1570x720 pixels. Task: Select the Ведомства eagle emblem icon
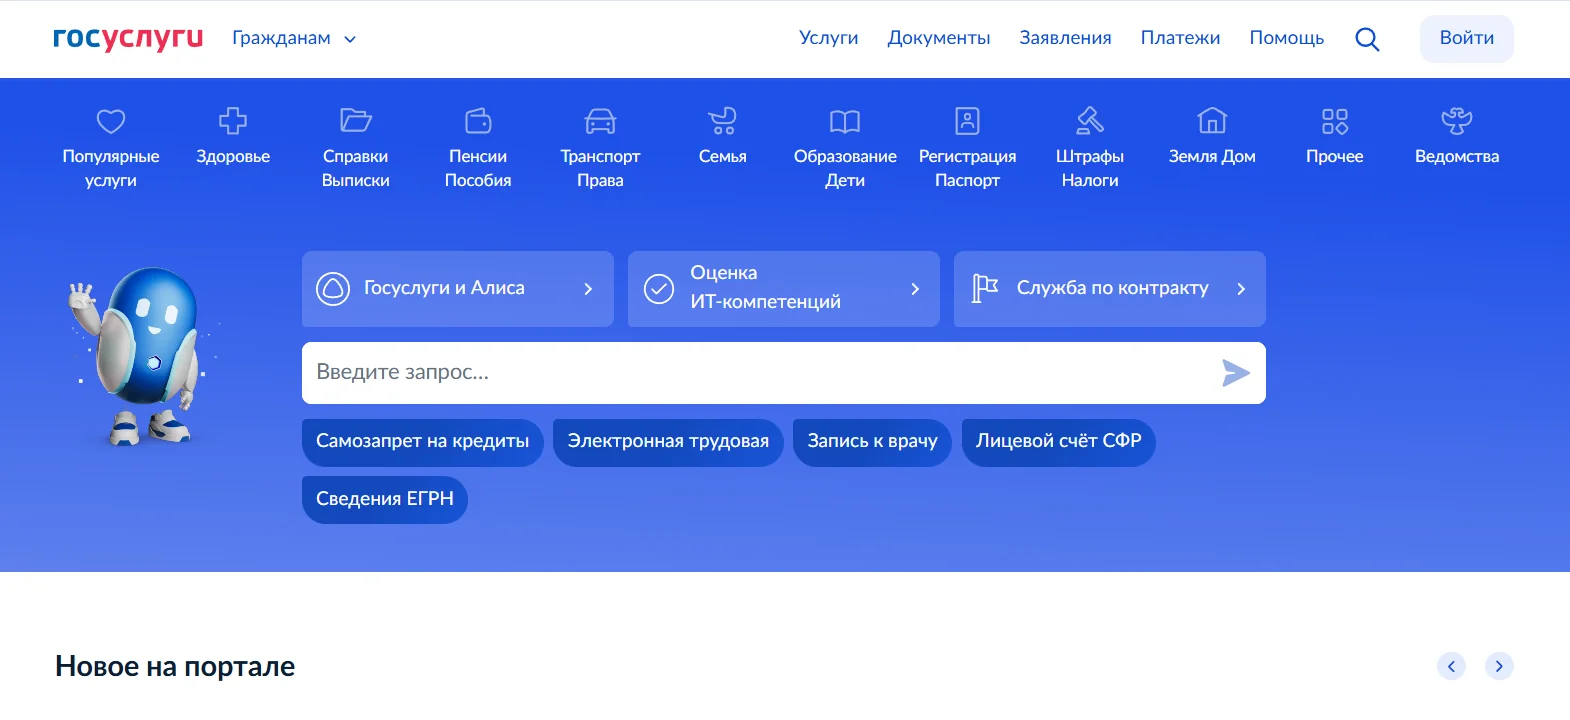point(1457,121)
